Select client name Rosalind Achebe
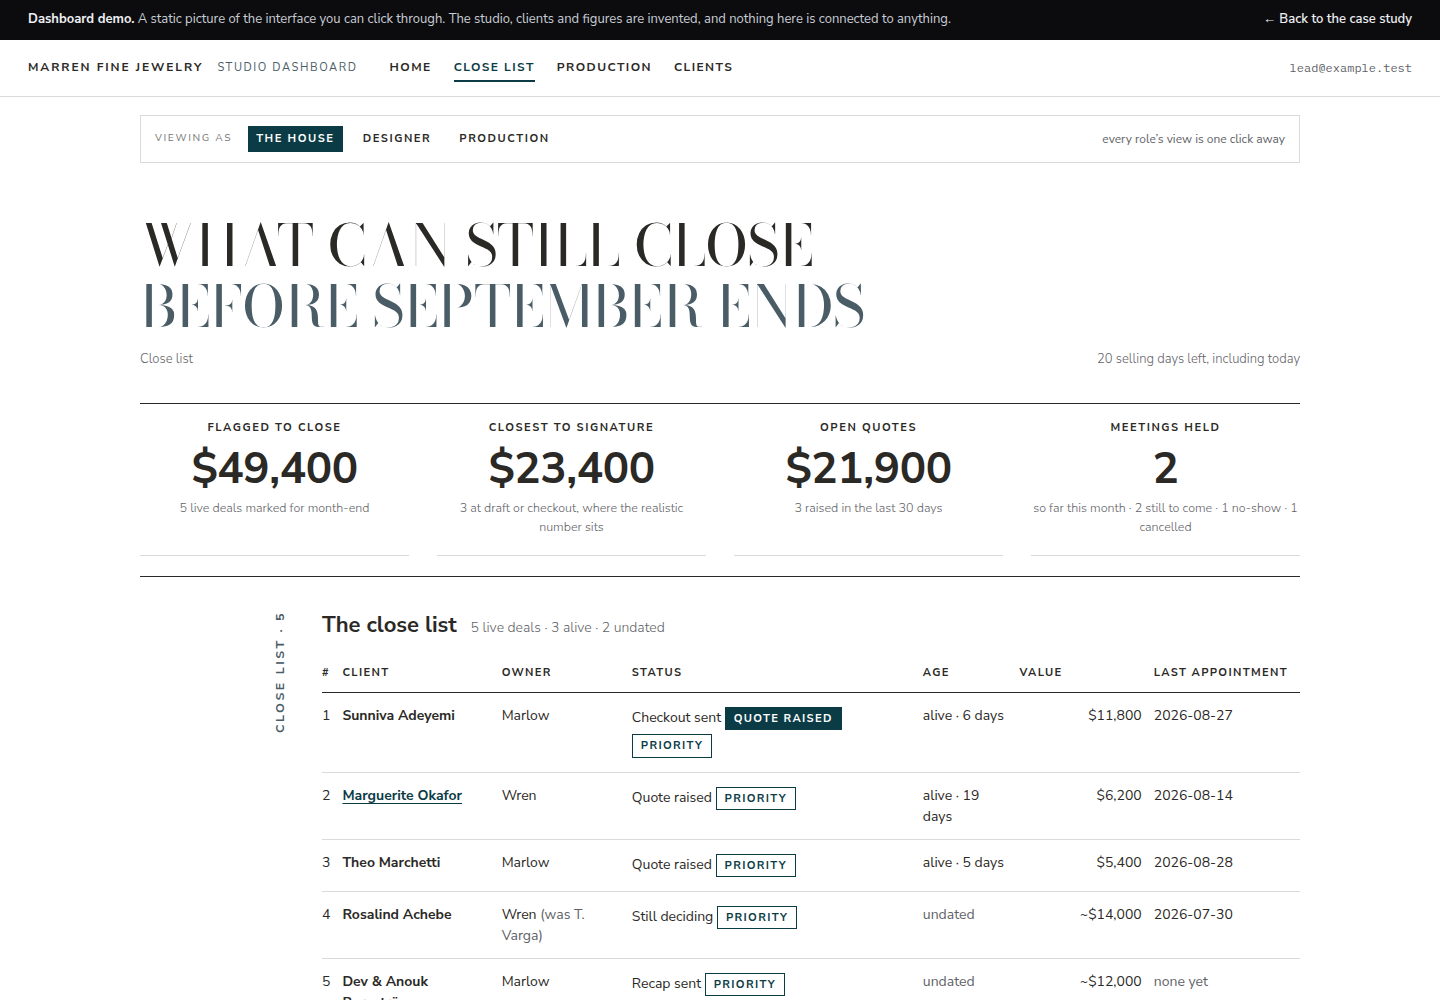This screenshot has height=1000, width=1440. 397,914
